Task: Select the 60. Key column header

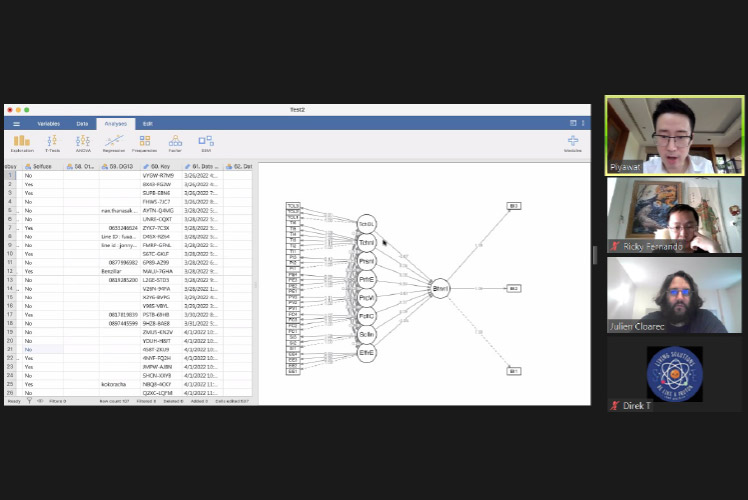Action: (161, 167)
